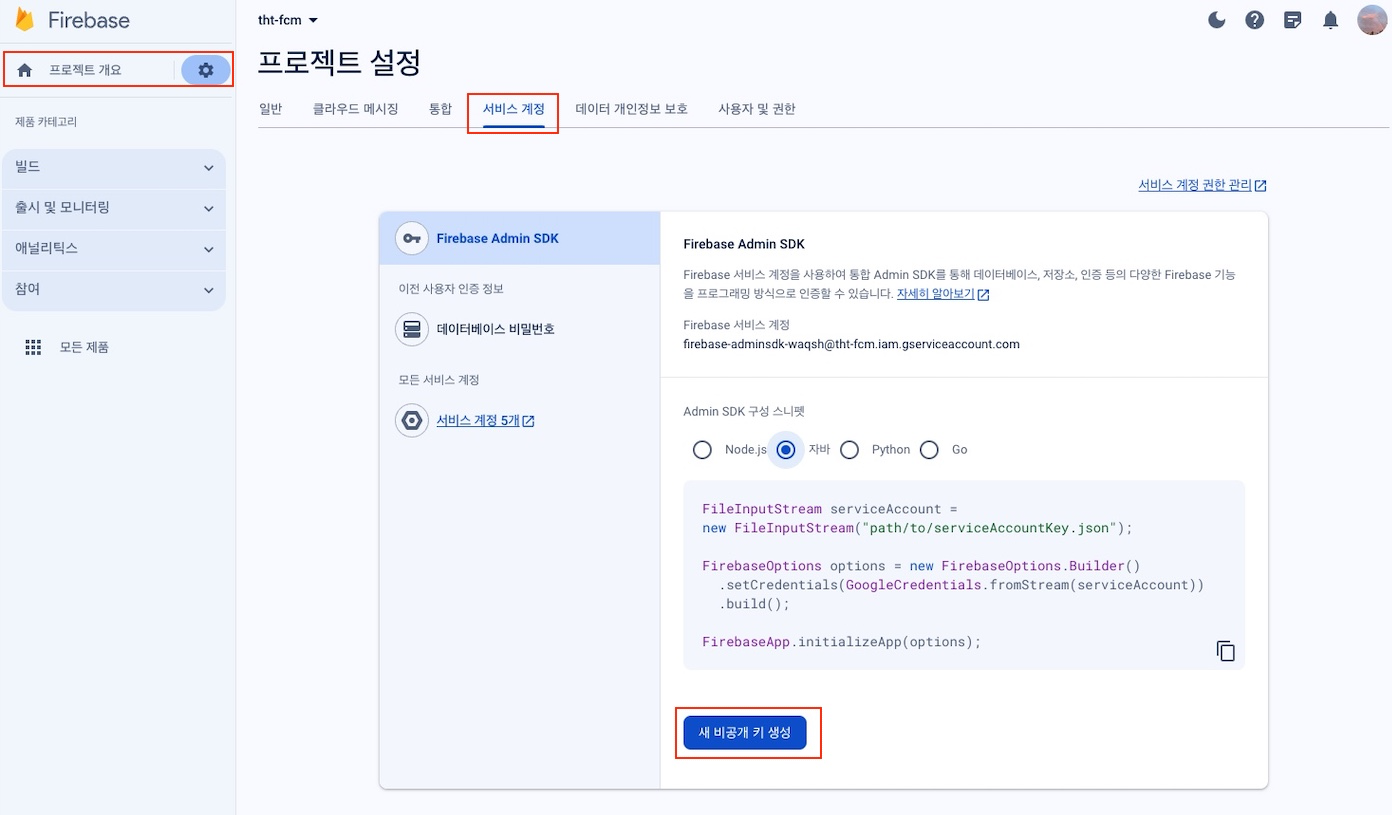Switch to the 사용자 및 권한 tab
Screen dimensions: 1392x815
(x=757, y=109)
